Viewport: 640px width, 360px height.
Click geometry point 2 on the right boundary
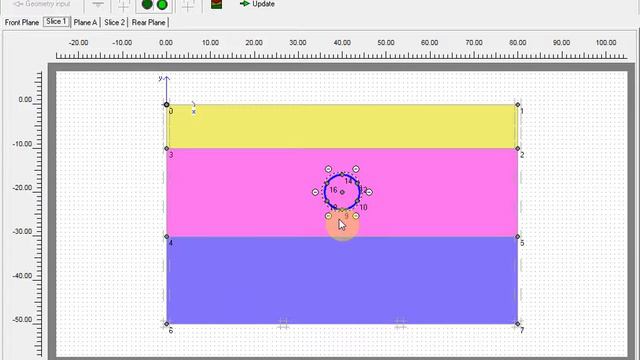point(518,149)
